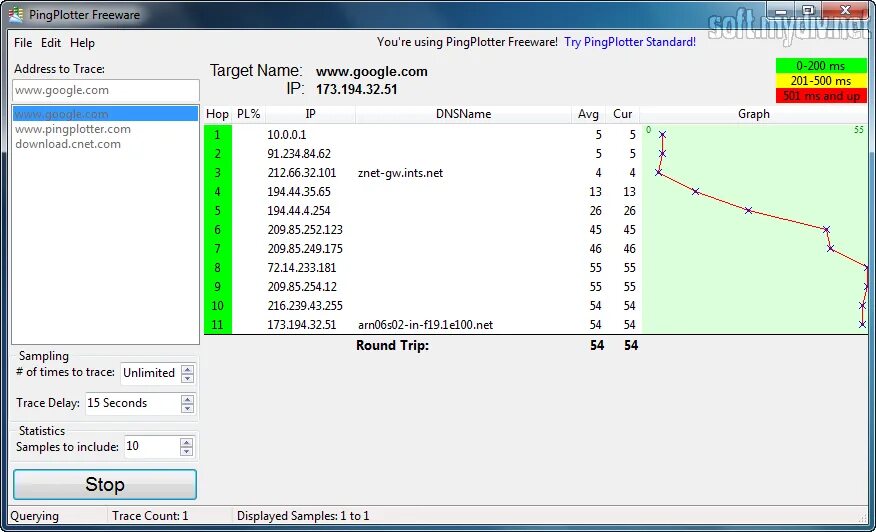The image size is (876, 532).
Task: Increase number of times to trace
Action: [188, 369]
